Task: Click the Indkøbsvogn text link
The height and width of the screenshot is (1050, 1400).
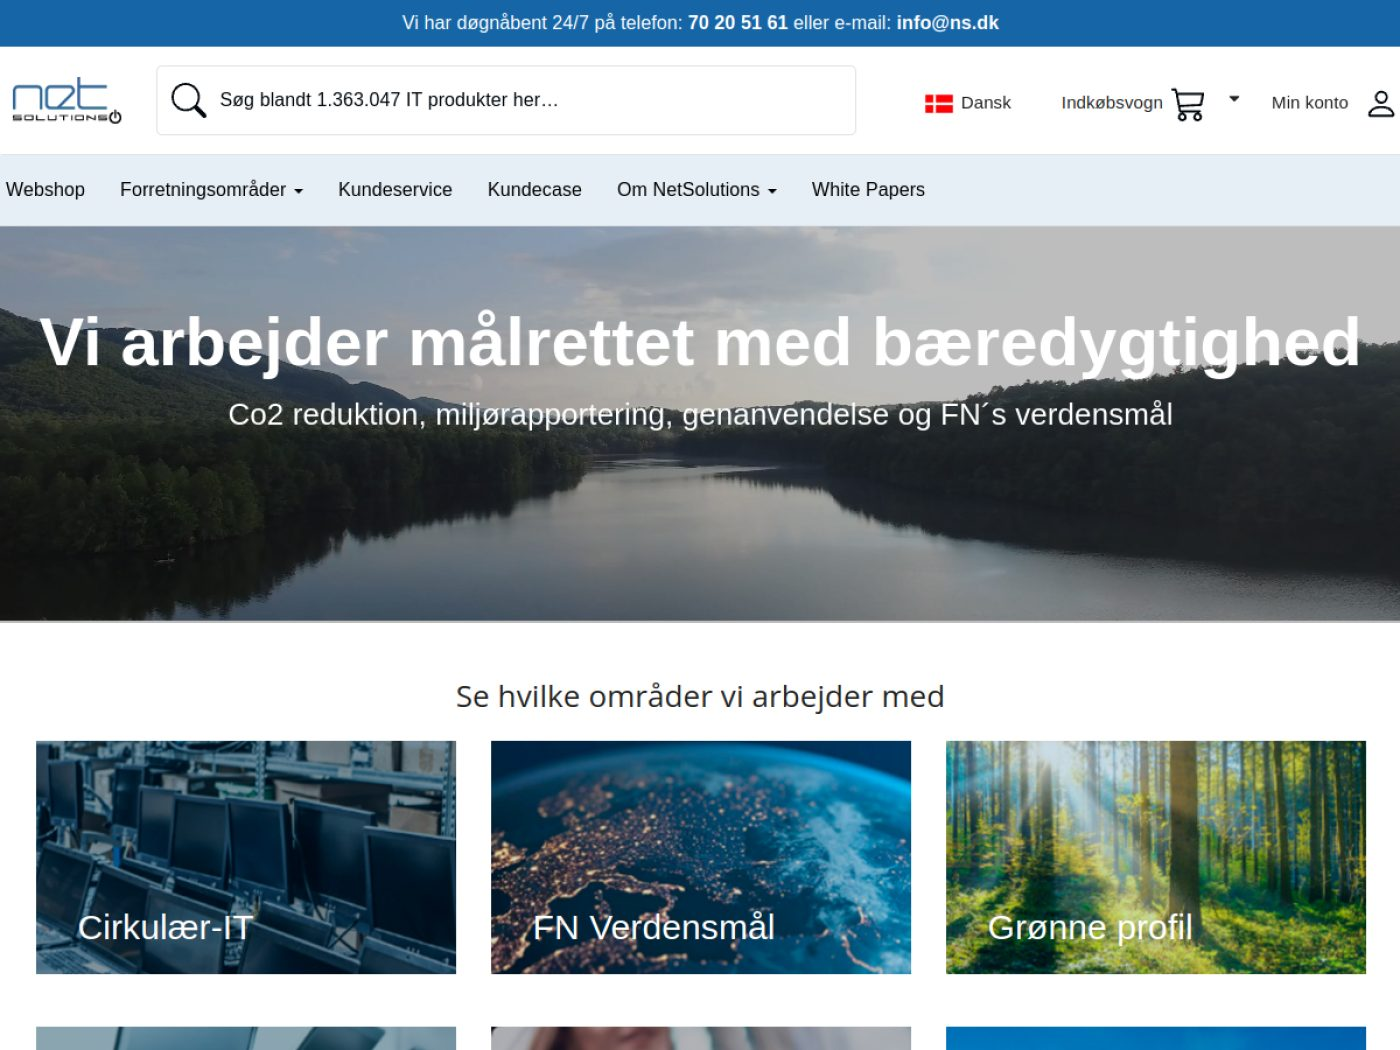Action: click(1111, 103)
